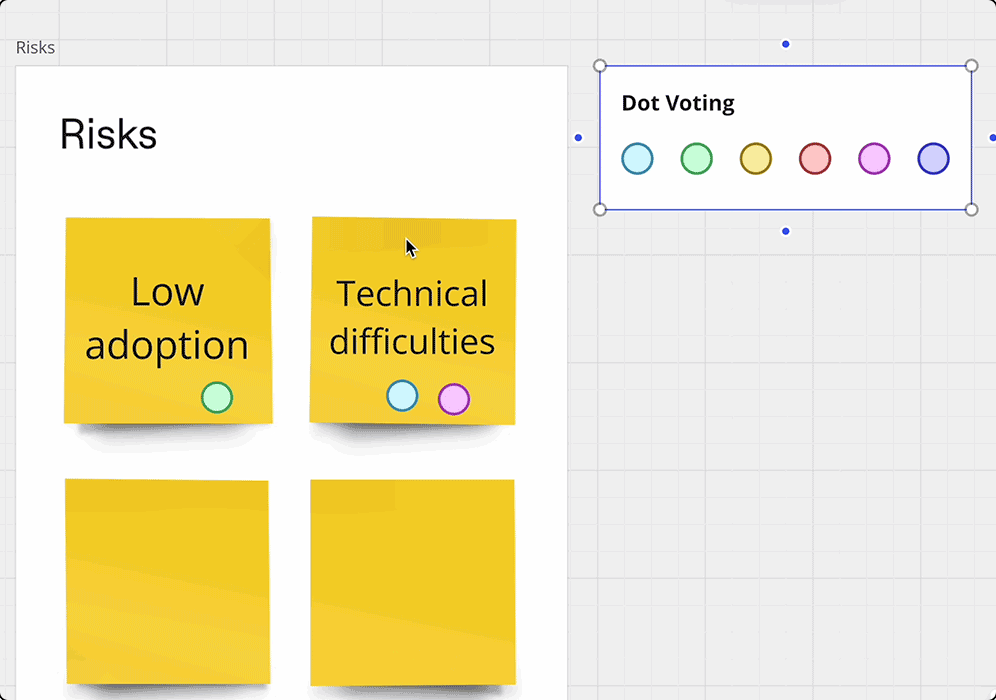Click the bottom-left resize handle of Dot Voting
The image size is (996, 700).
pyautogui.click(x=600, y=209)
